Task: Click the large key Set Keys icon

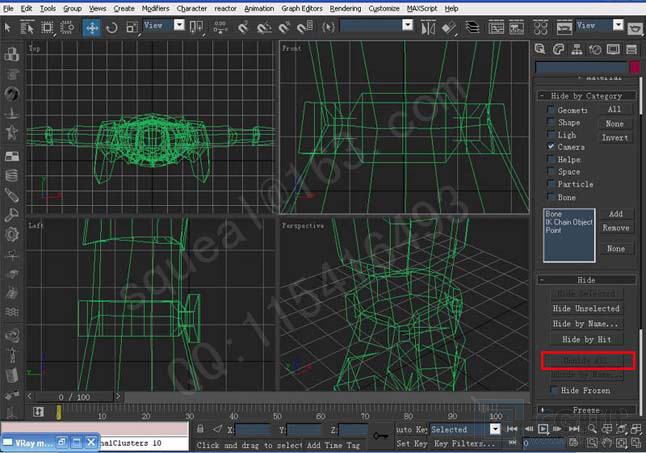Action: tap(380, 435)
